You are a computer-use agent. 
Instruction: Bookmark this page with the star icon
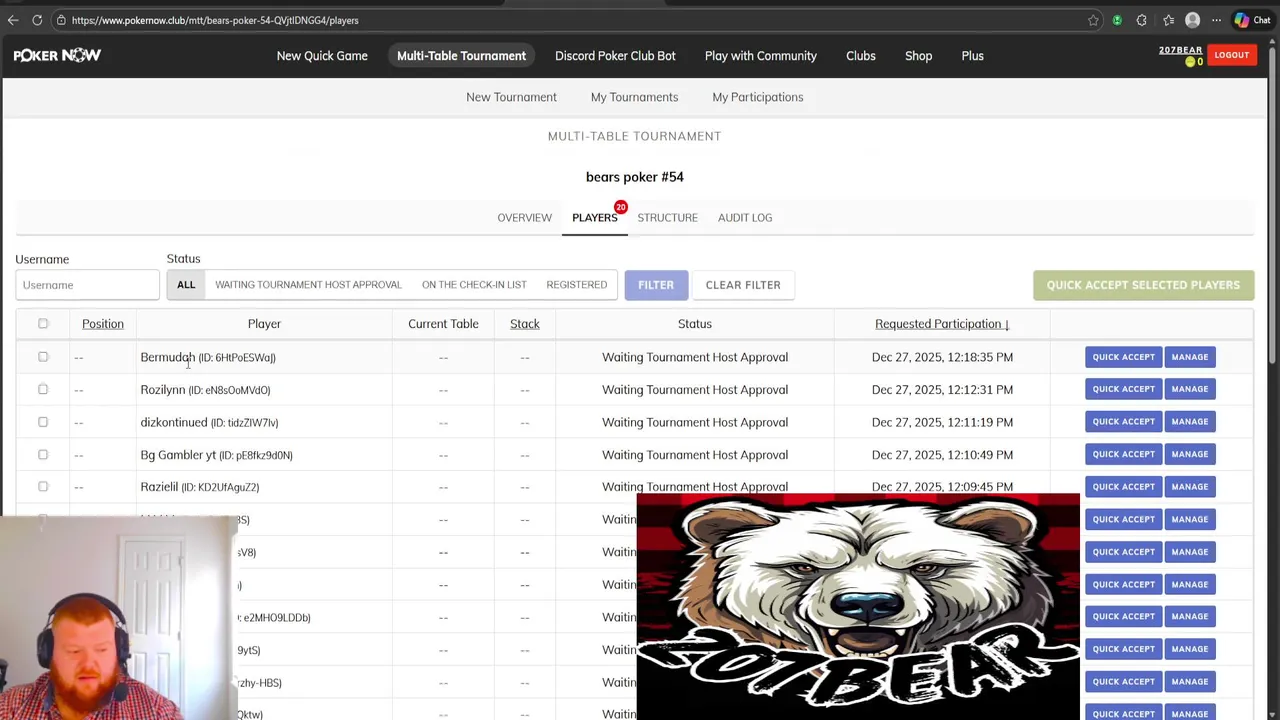pos(1093,20)
